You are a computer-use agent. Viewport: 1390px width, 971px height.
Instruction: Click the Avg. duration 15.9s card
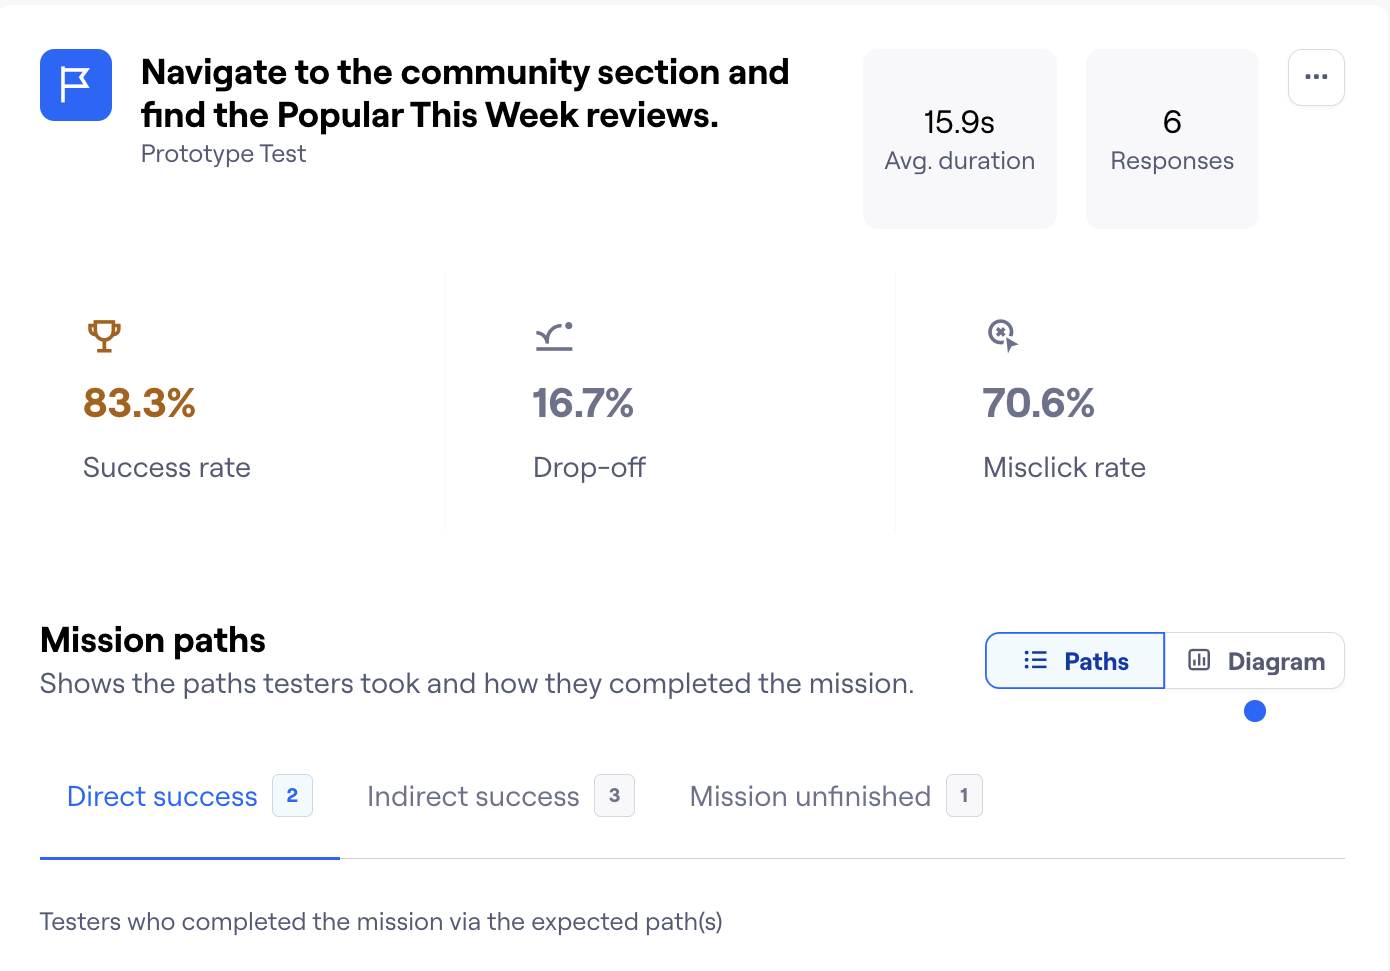tap(959, 139)
